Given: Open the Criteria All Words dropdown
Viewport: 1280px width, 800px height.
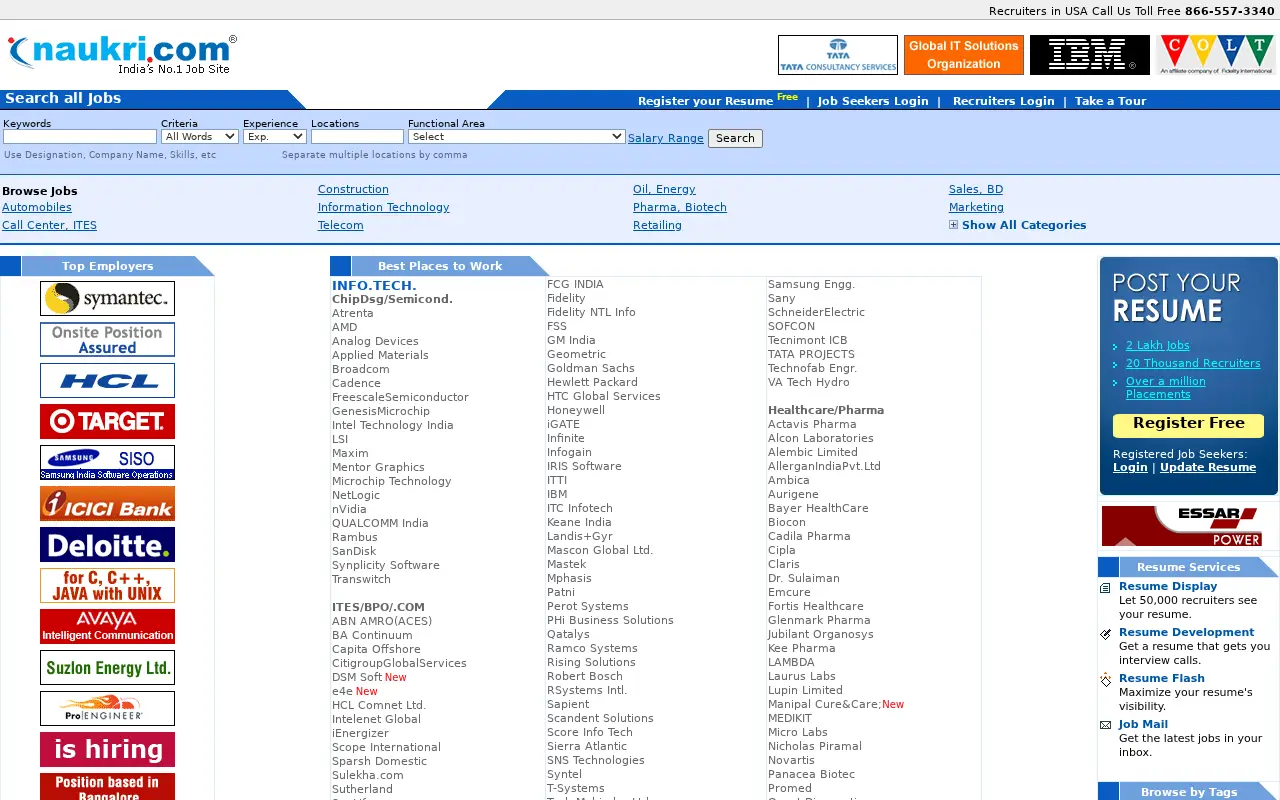Looking at the screenshot, I should pos(199,136).
